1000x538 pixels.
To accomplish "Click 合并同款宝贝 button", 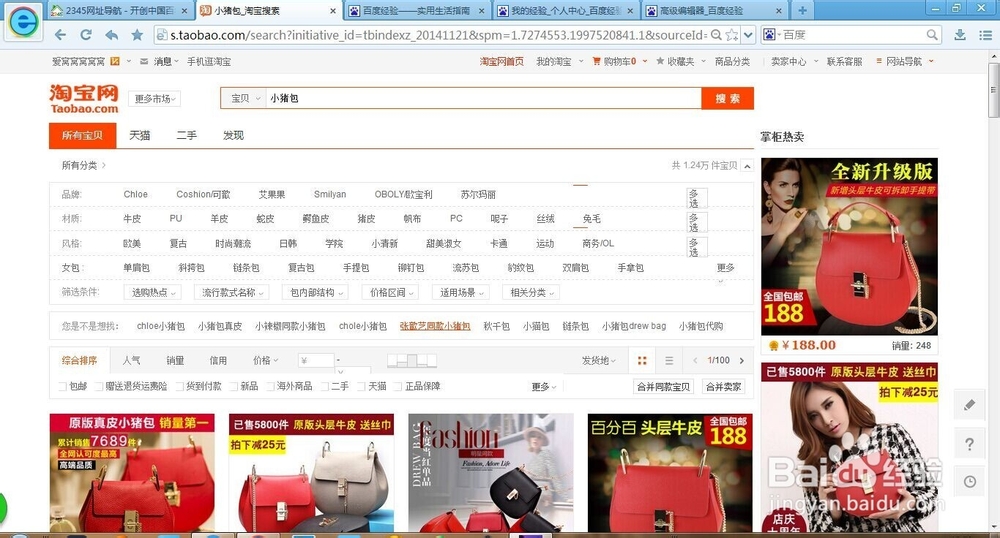I will [x=663, y=386].
